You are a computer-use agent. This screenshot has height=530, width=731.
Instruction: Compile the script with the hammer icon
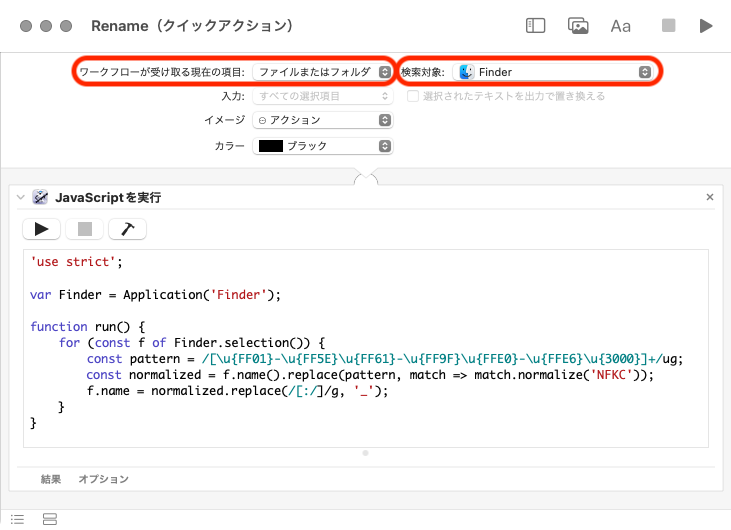127,229
